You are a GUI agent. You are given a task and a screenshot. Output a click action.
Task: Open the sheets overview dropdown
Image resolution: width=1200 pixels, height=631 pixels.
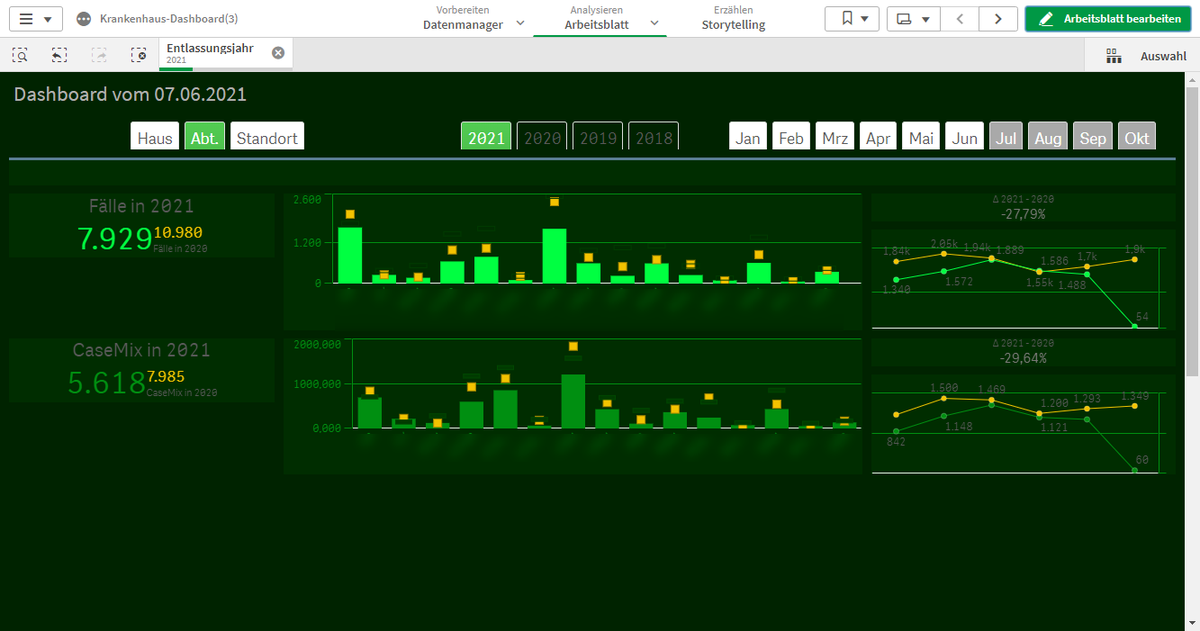click(x=914, y=19)
